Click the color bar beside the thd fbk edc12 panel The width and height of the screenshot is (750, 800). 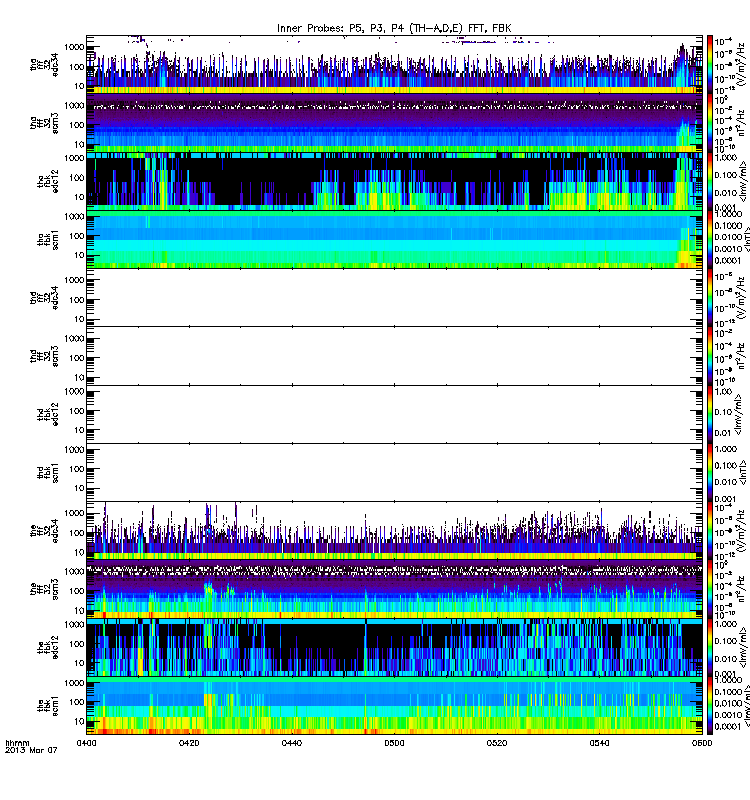pos(710,414)
